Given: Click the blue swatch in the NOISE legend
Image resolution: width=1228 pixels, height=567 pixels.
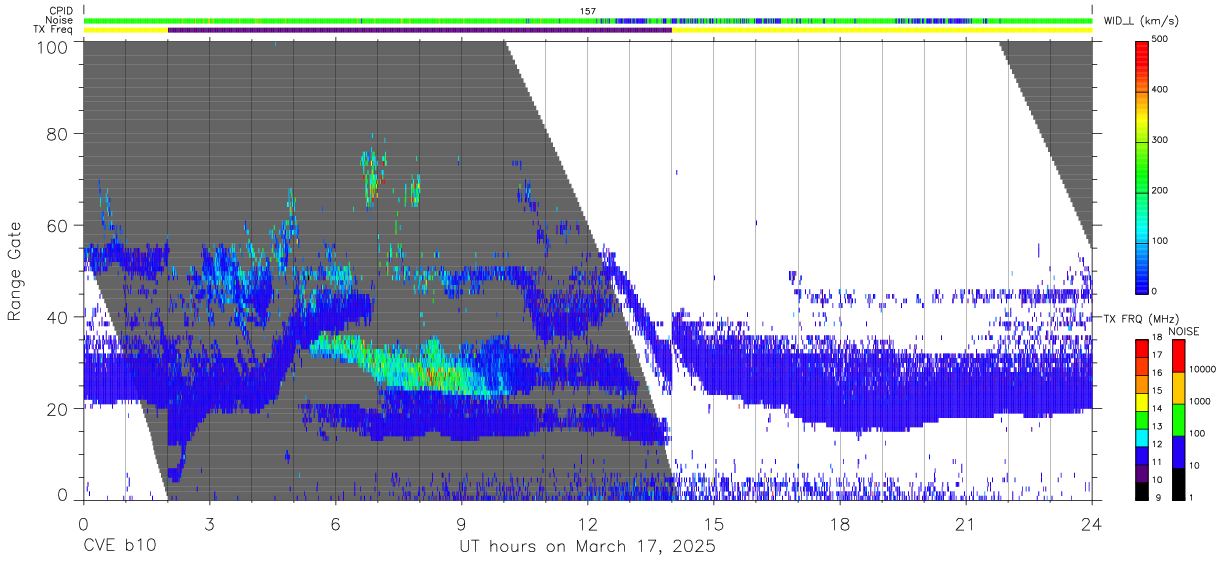Looking at the screenshot, I should pos(1178,451).
